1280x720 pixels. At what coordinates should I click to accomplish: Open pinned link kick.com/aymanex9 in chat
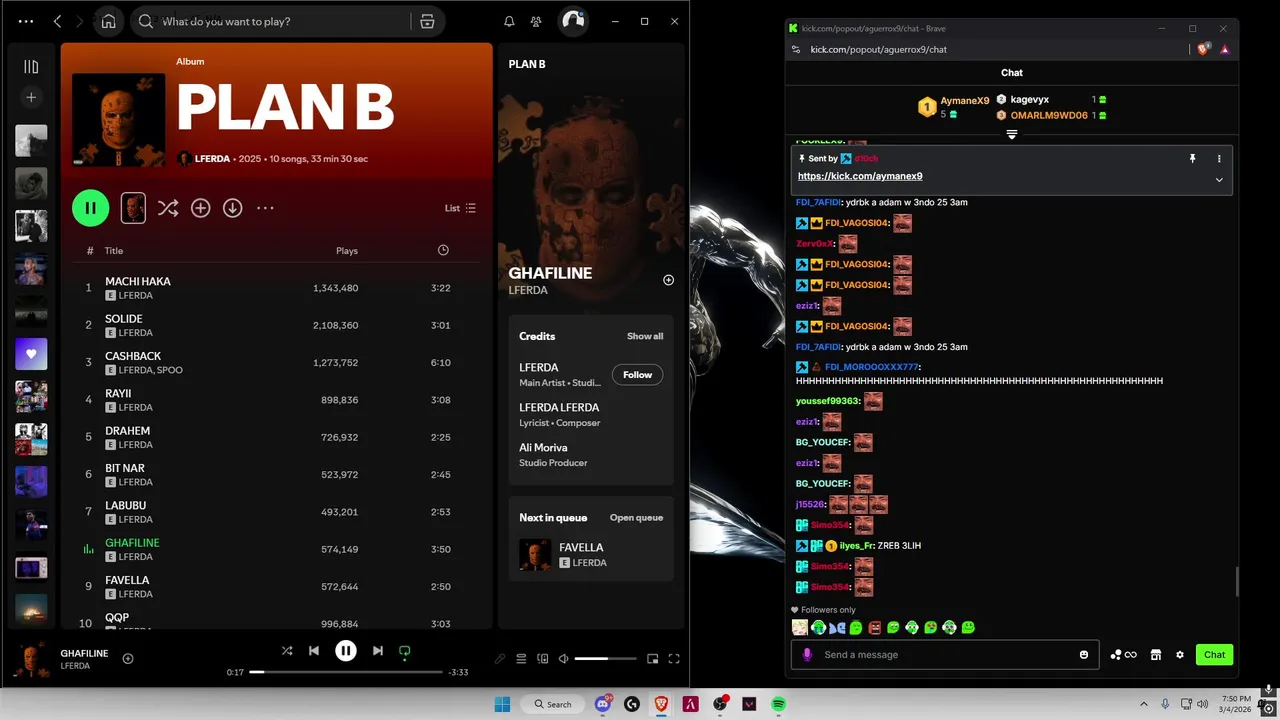pyautogui.click(x=860, y=176)
